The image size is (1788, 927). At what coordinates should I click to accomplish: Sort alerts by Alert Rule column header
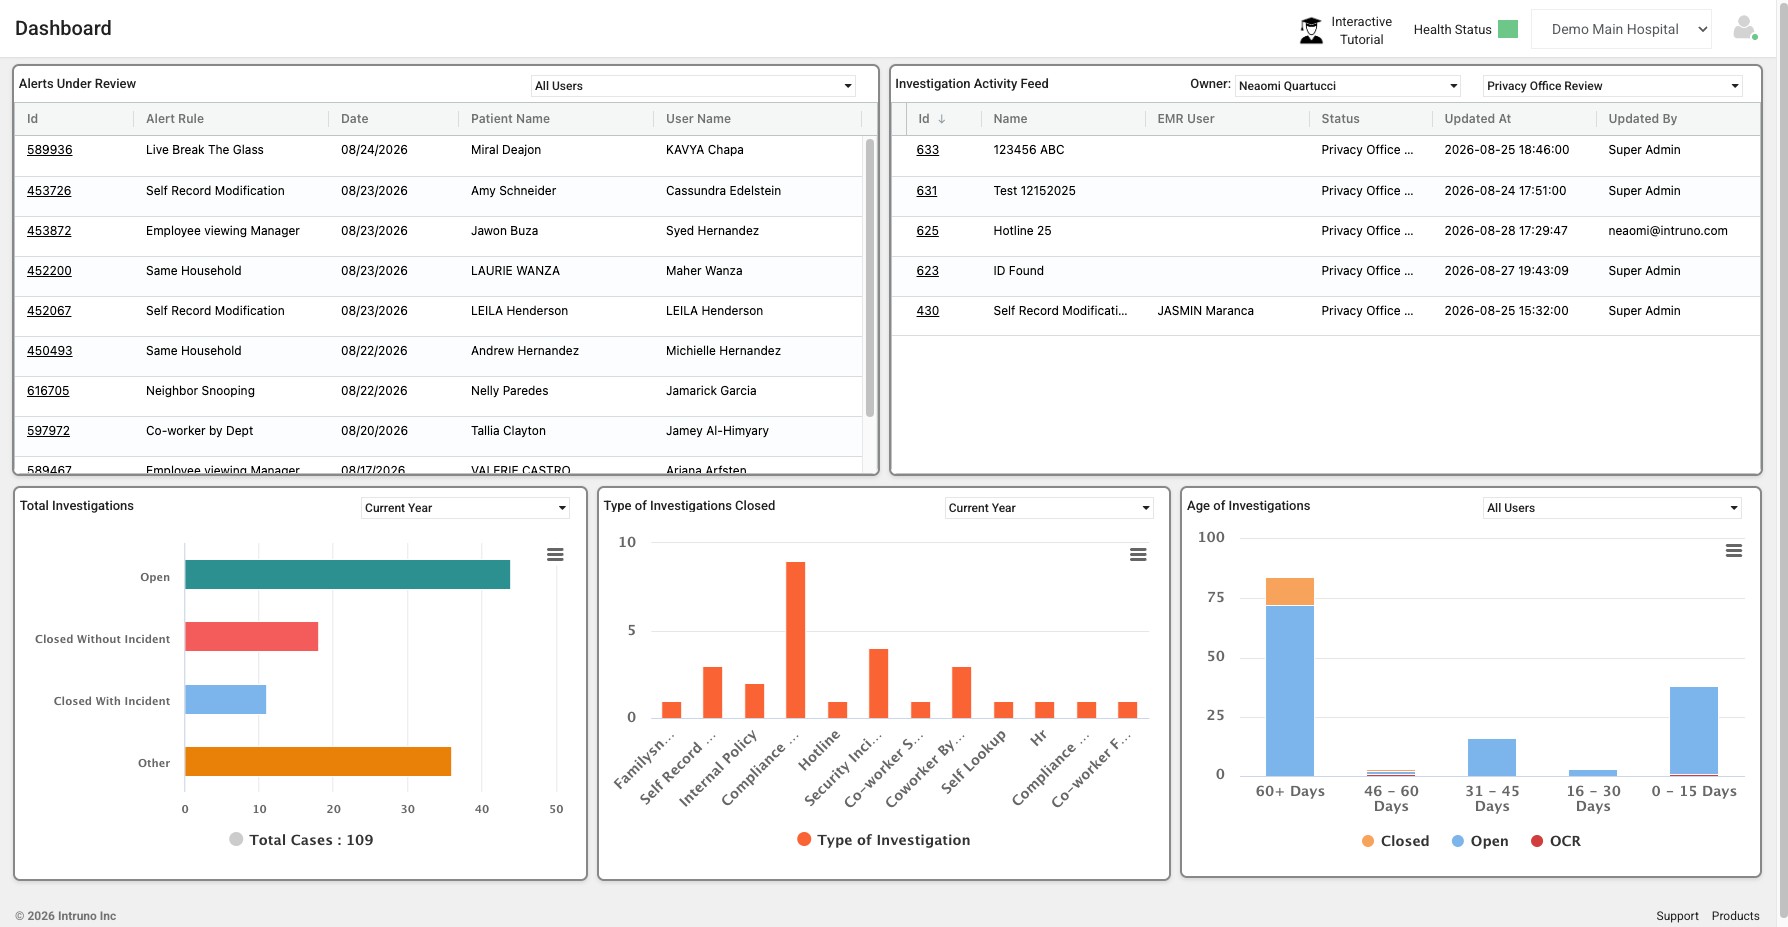point(175,119)
